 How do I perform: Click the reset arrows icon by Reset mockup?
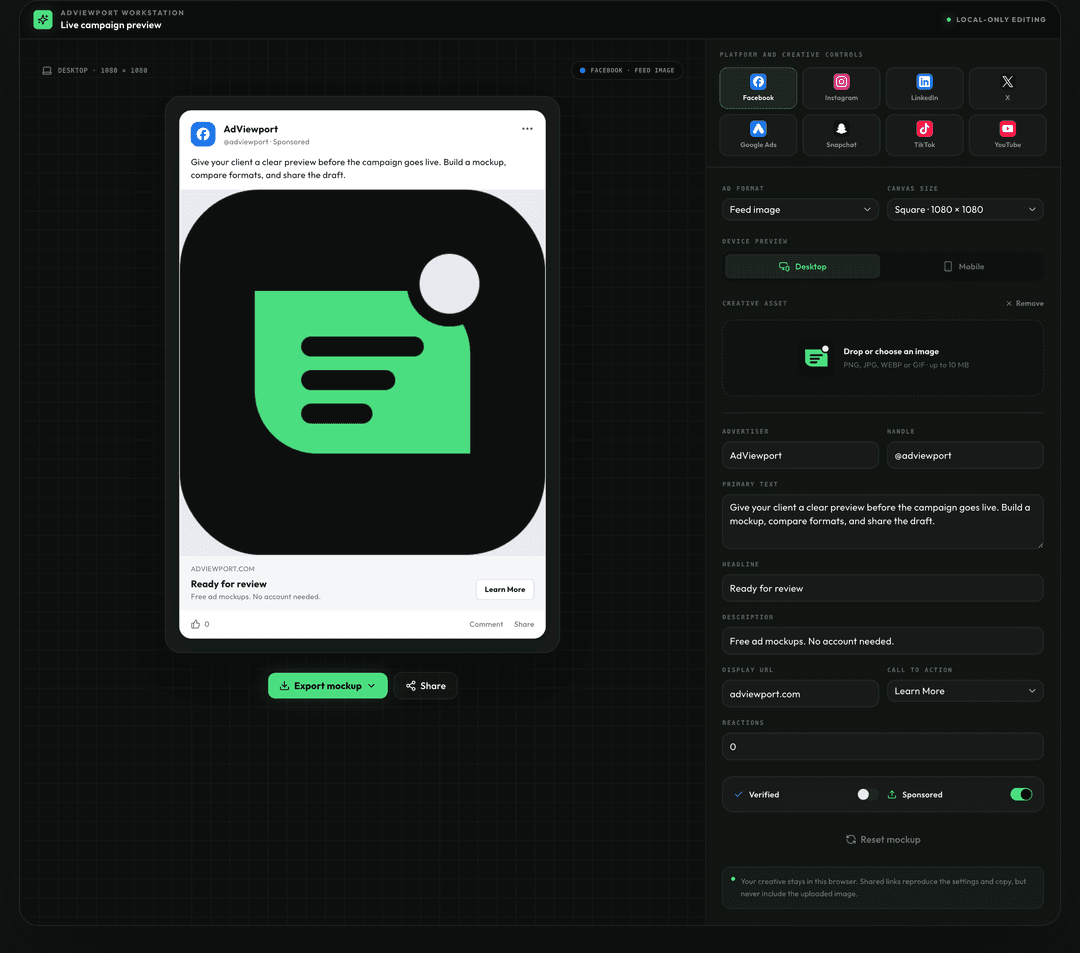point(851,839)
